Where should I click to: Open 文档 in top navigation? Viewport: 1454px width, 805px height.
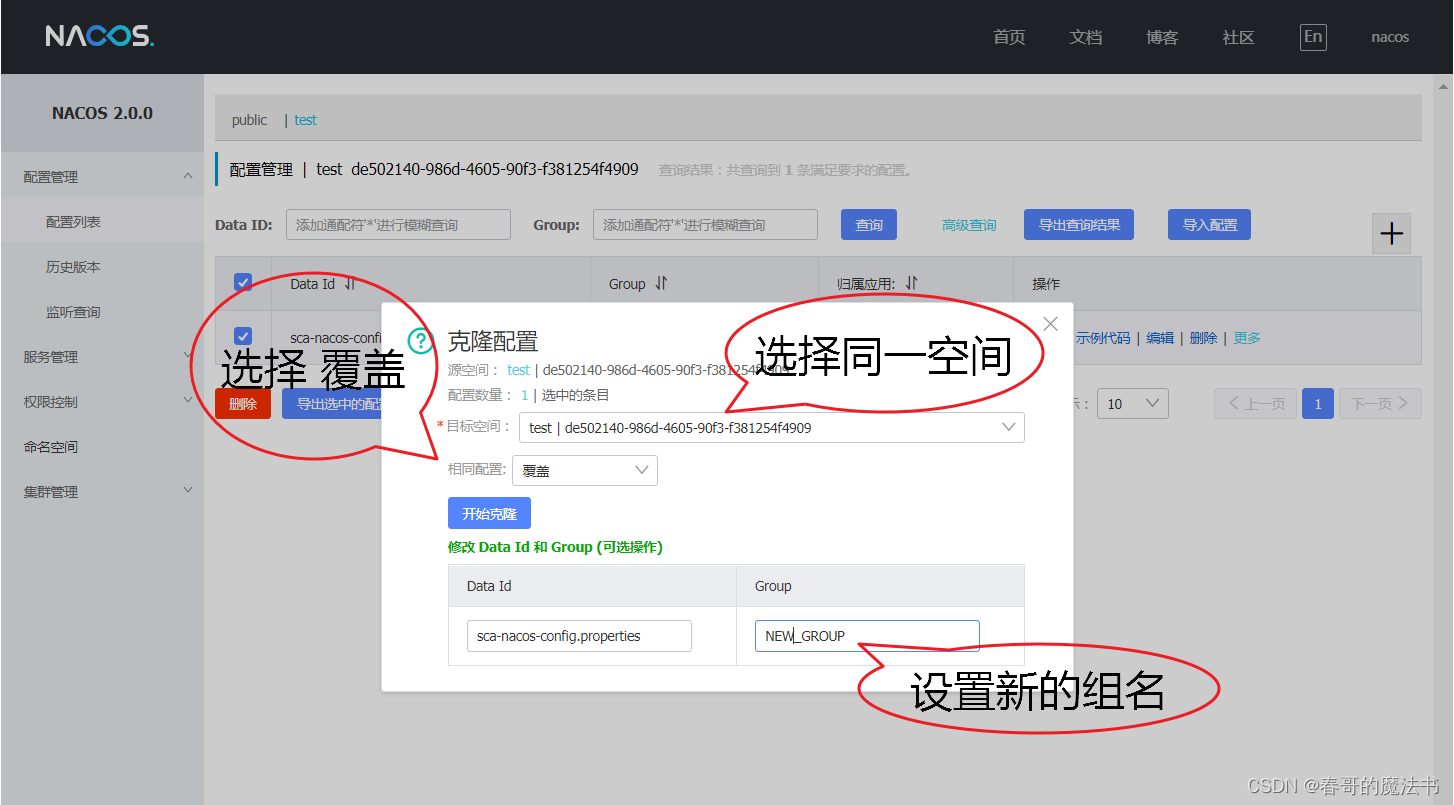[x=1086, y=37]
